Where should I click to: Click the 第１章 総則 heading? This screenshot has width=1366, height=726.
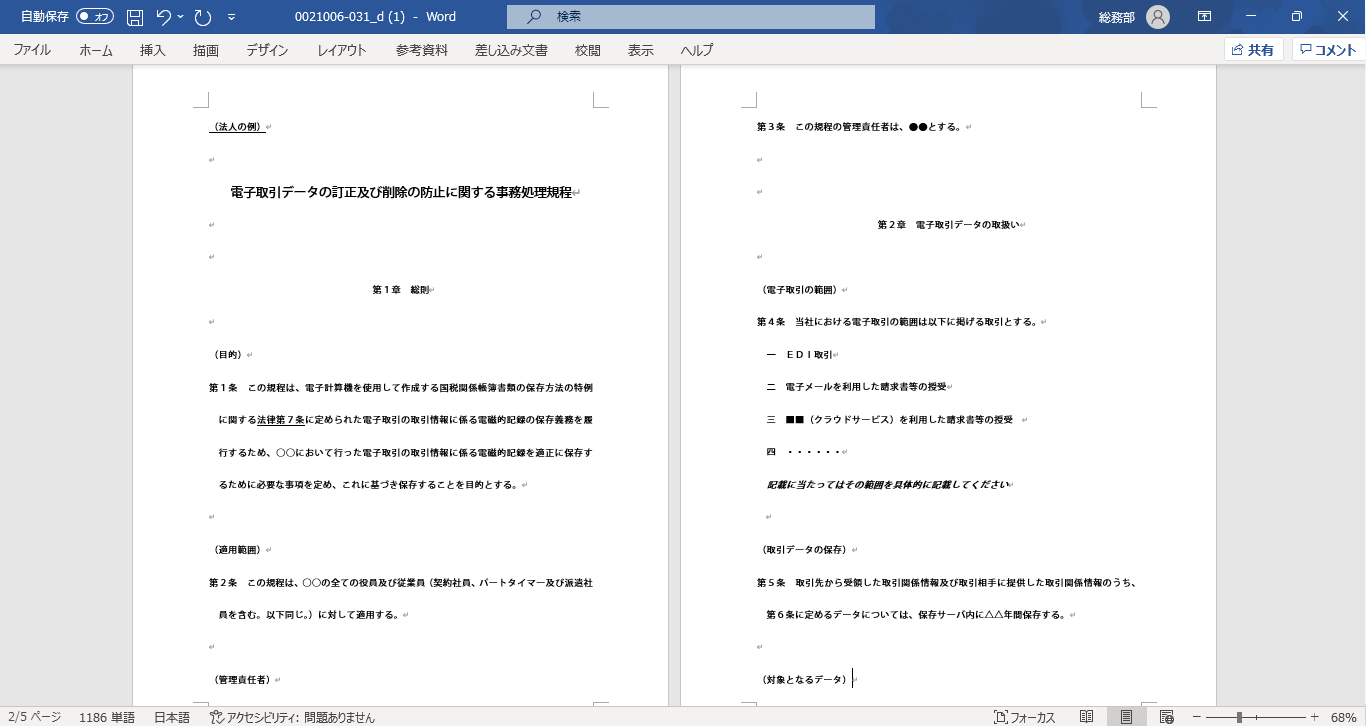400,290
